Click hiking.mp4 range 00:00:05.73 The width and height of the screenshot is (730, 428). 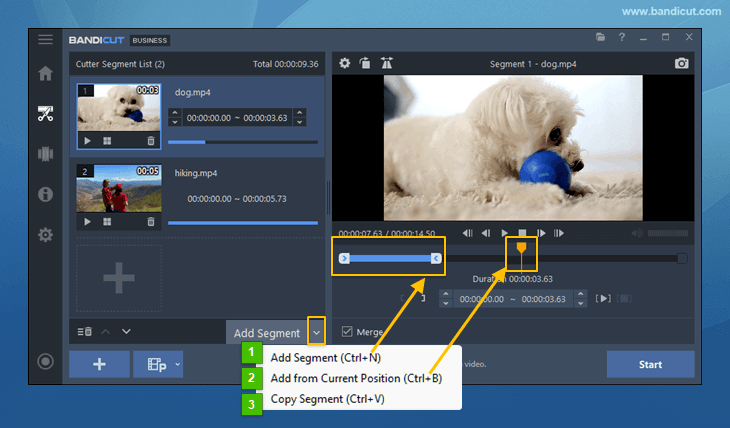point(264,199)
